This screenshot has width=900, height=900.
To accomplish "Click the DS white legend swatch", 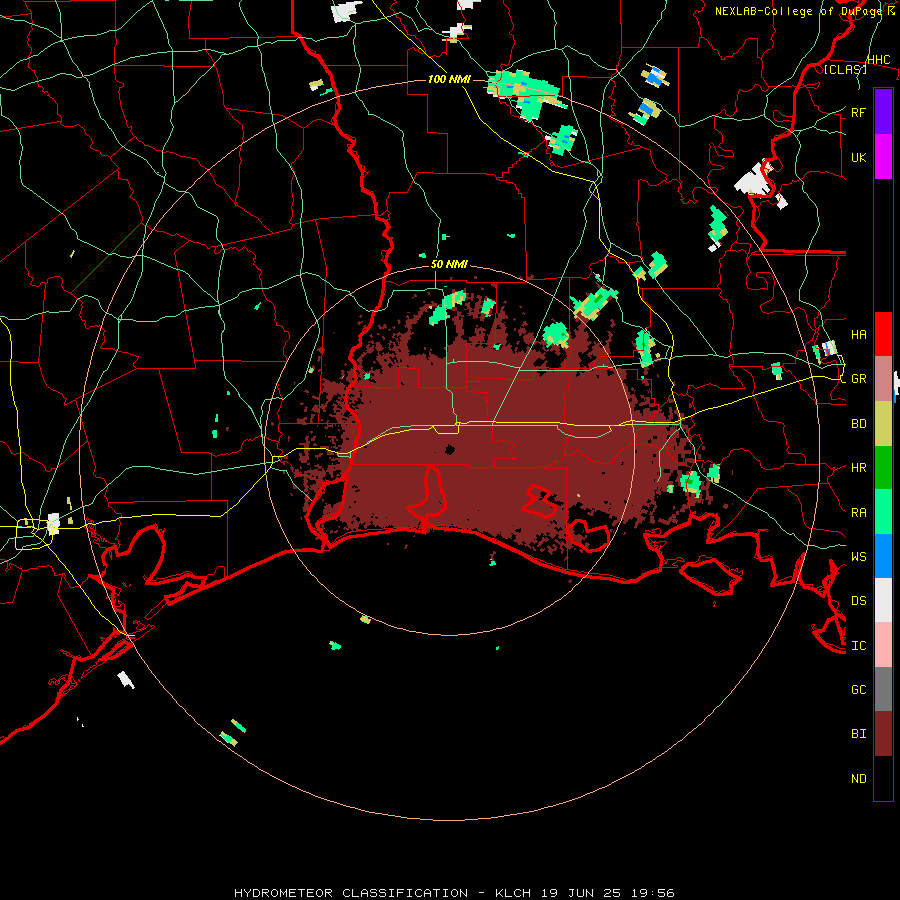I will [x=883, y=600].
